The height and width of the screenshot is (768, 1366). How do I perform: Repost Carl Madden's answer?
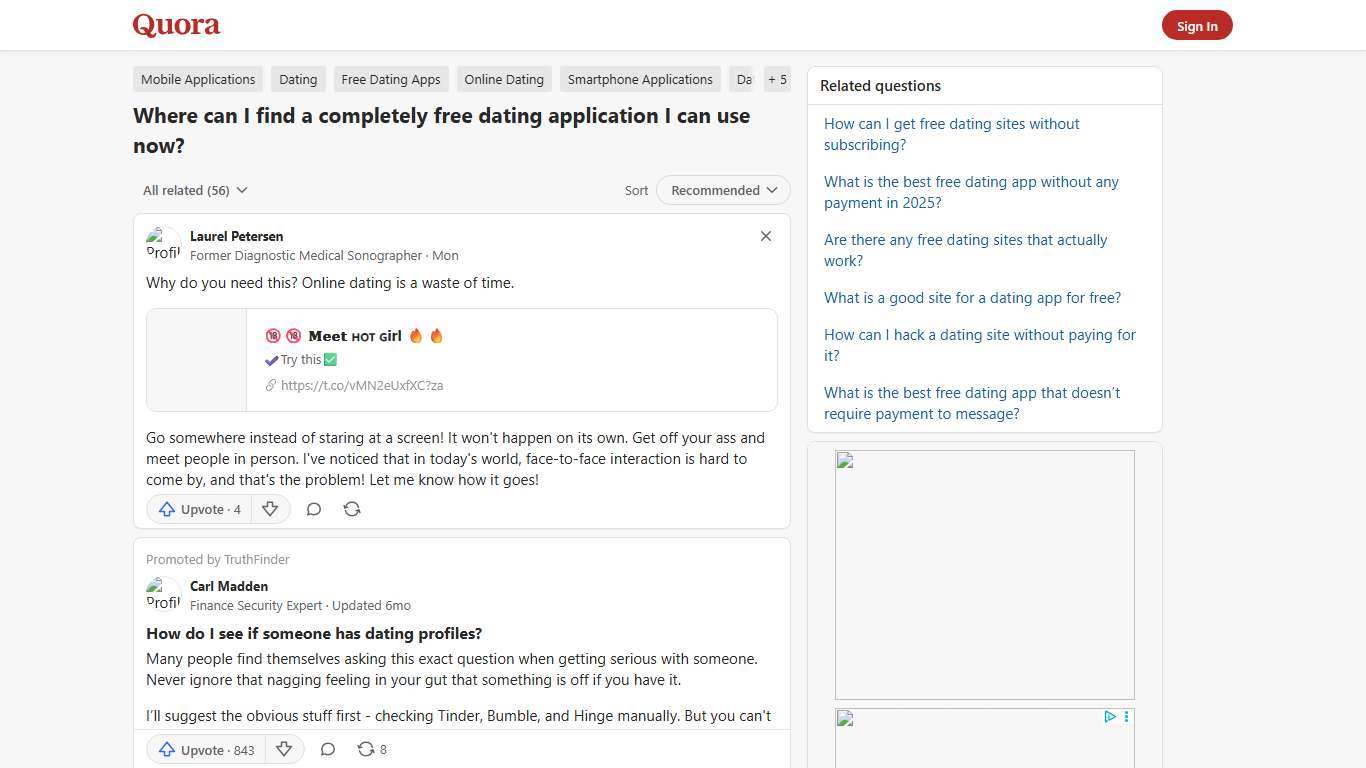tap(366, 749)
